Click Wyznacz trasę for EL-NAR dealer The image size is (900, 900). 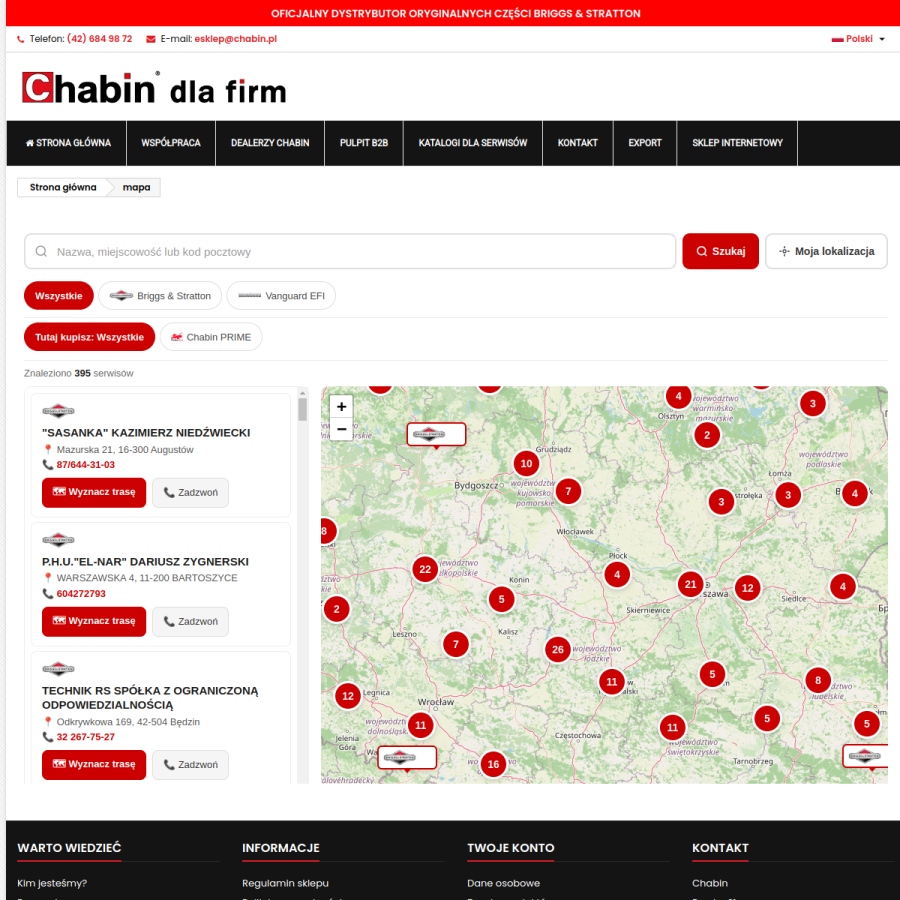[94, 622]
